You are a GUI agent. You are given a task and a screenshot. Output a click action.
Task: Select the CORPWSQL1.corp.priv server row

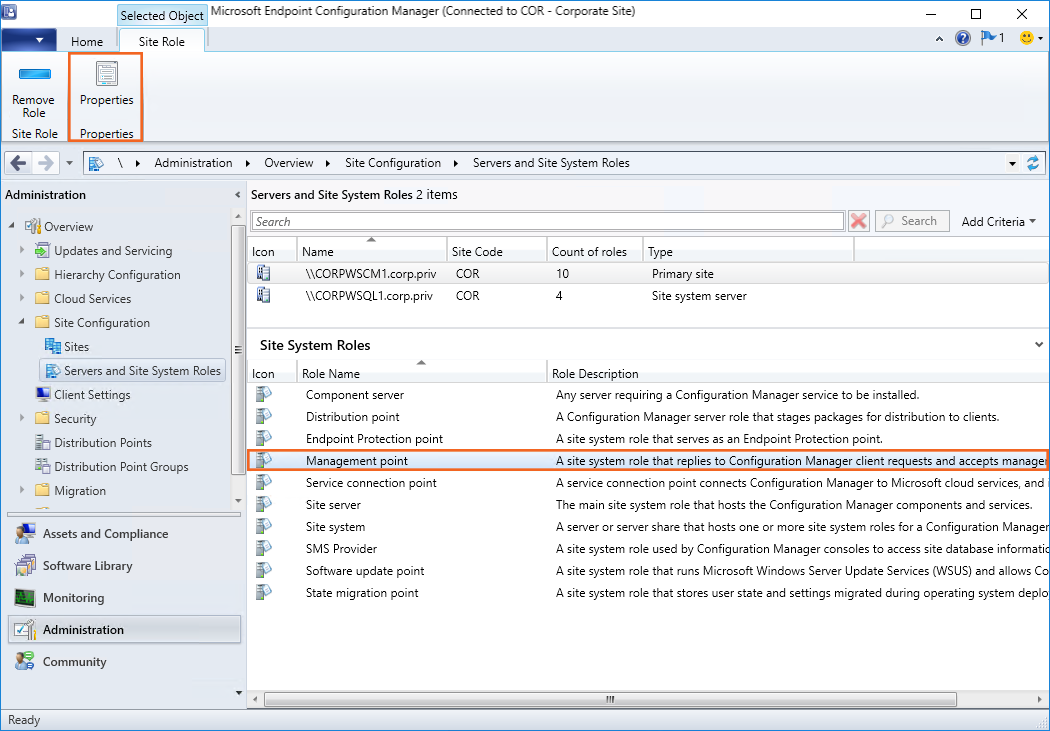[369, 295]
